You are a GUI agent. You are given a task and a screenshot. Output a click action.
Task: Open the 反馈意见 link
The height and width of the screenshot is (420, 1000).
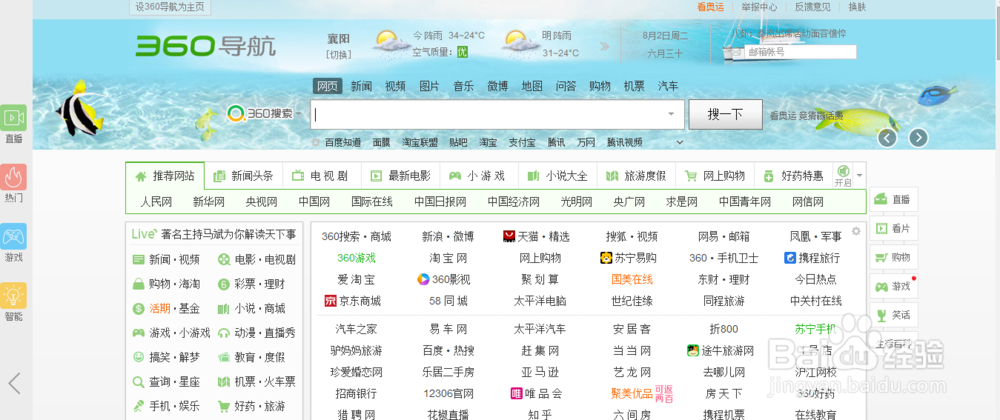(x=812, y=7)
